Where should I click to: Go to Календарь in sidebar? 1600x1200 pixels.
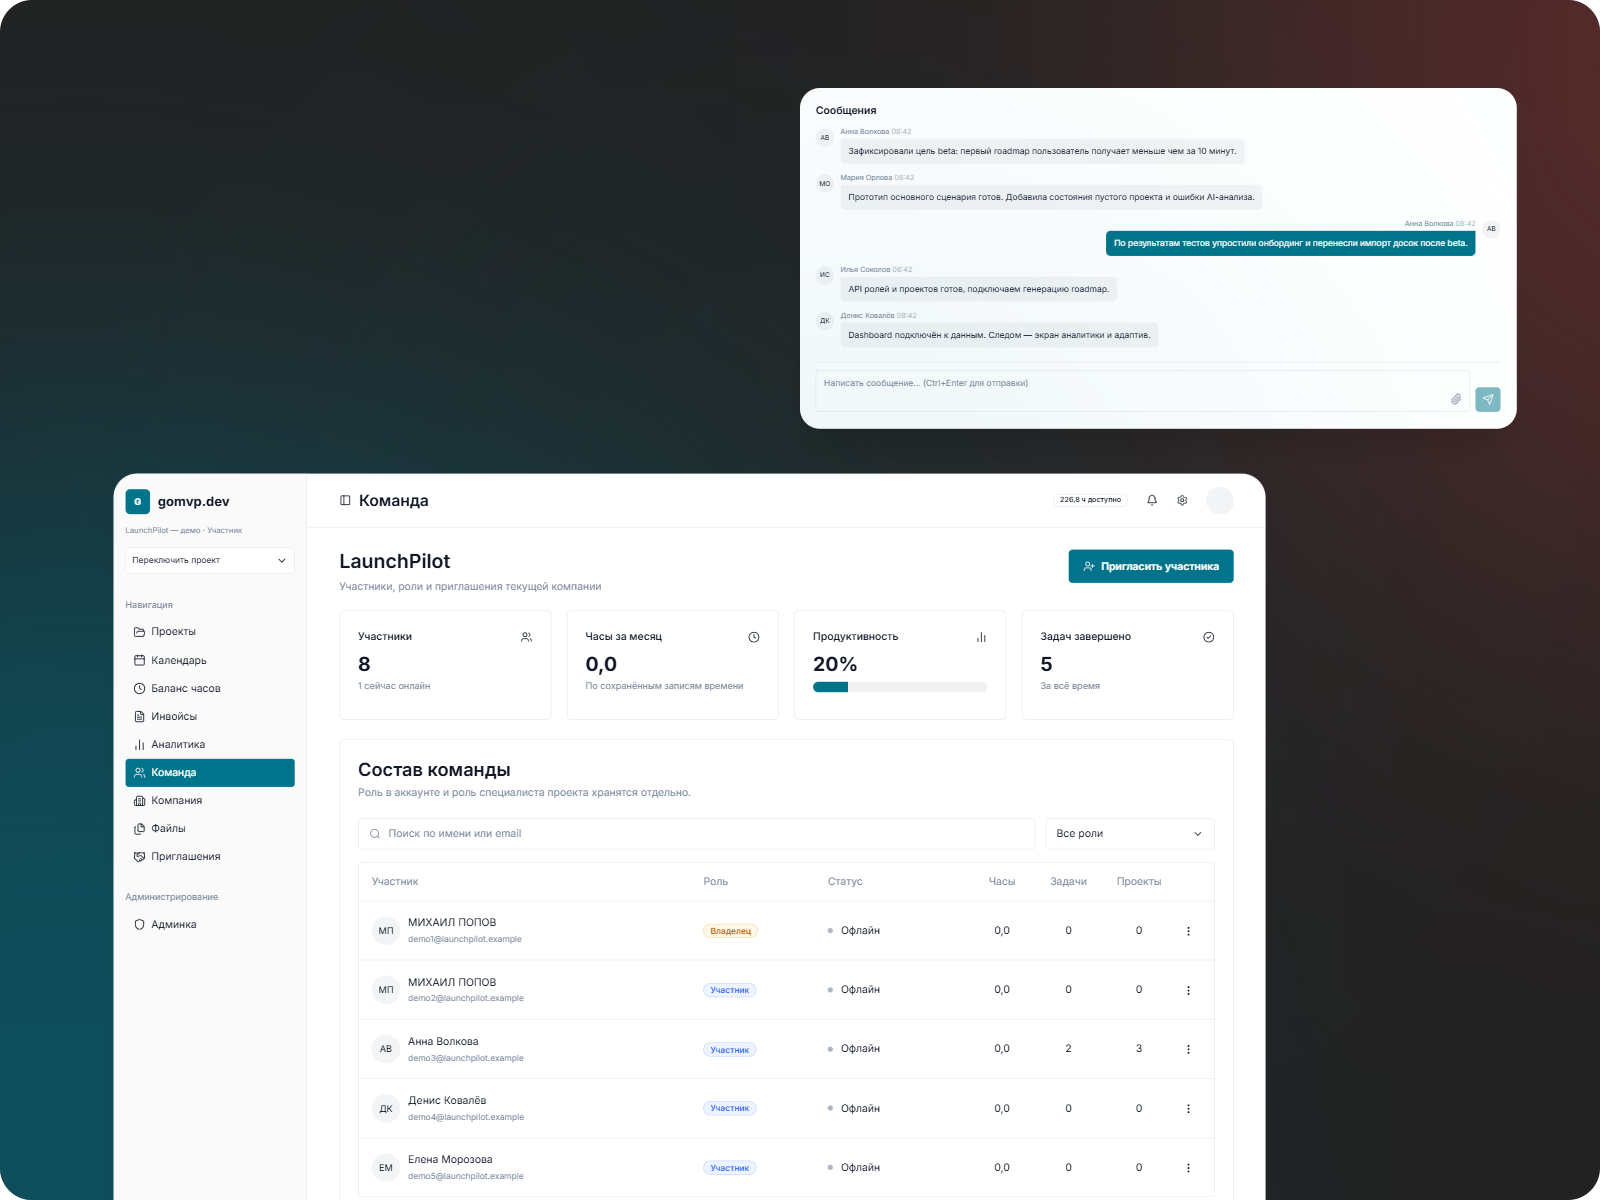point(210,660)
